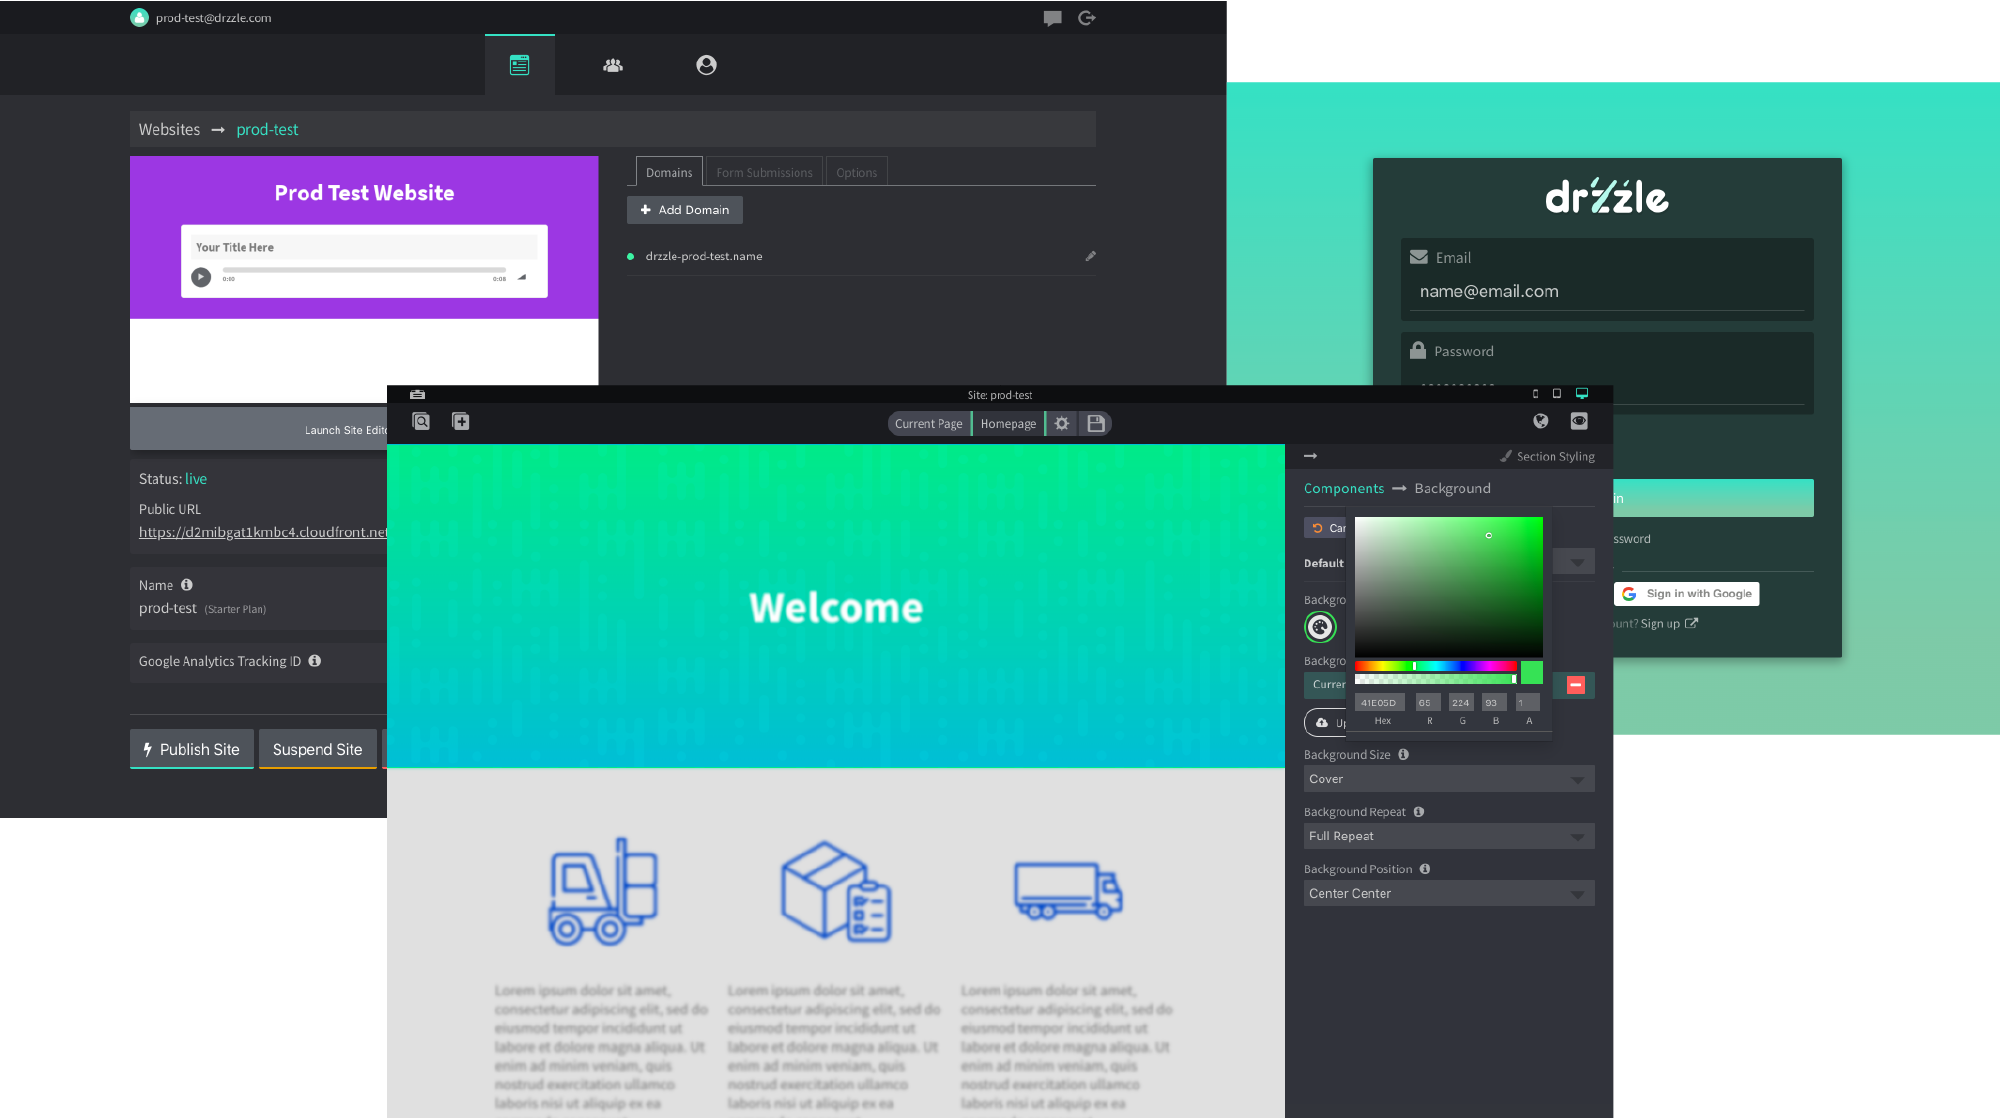Open the team members icon in top navigation

tap(613, 65)
